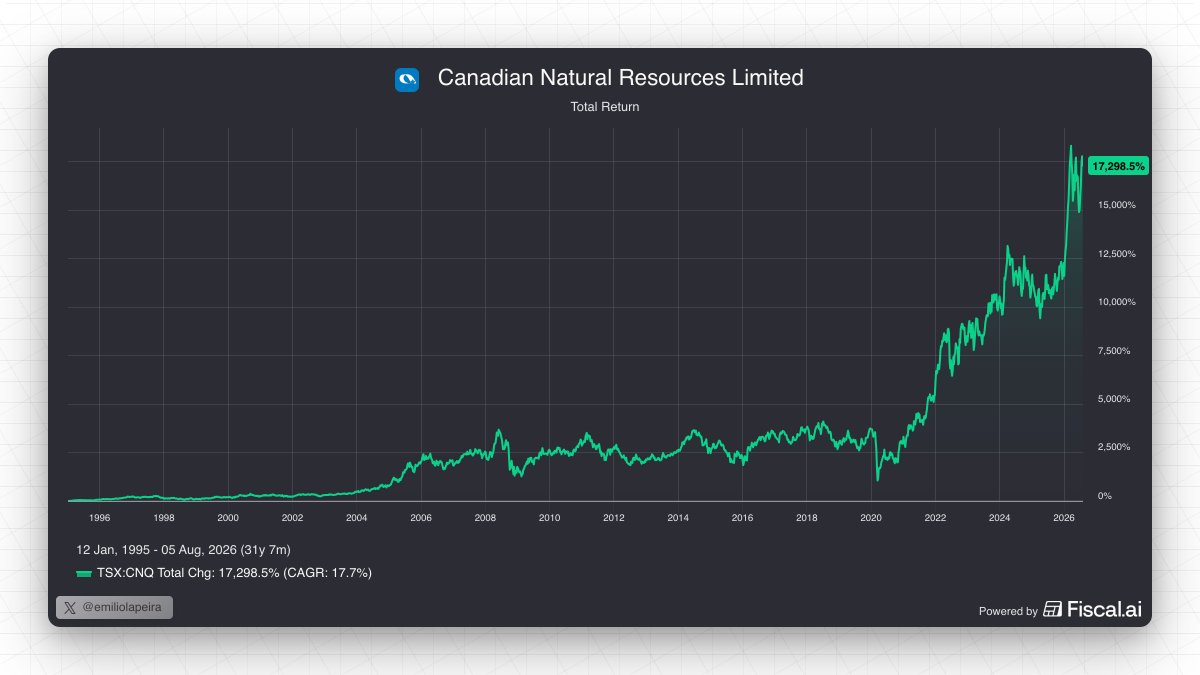The image size is (1200, 675).
Task: Select the 2020 x-axis year label
Action: pyautogui.click(x=871, y=518)
